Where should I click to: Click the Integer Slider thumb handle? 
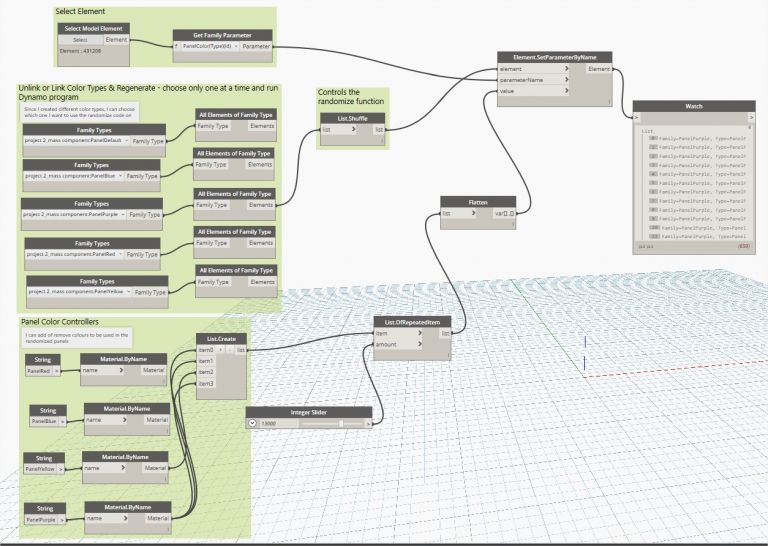[x=341, y=424]
